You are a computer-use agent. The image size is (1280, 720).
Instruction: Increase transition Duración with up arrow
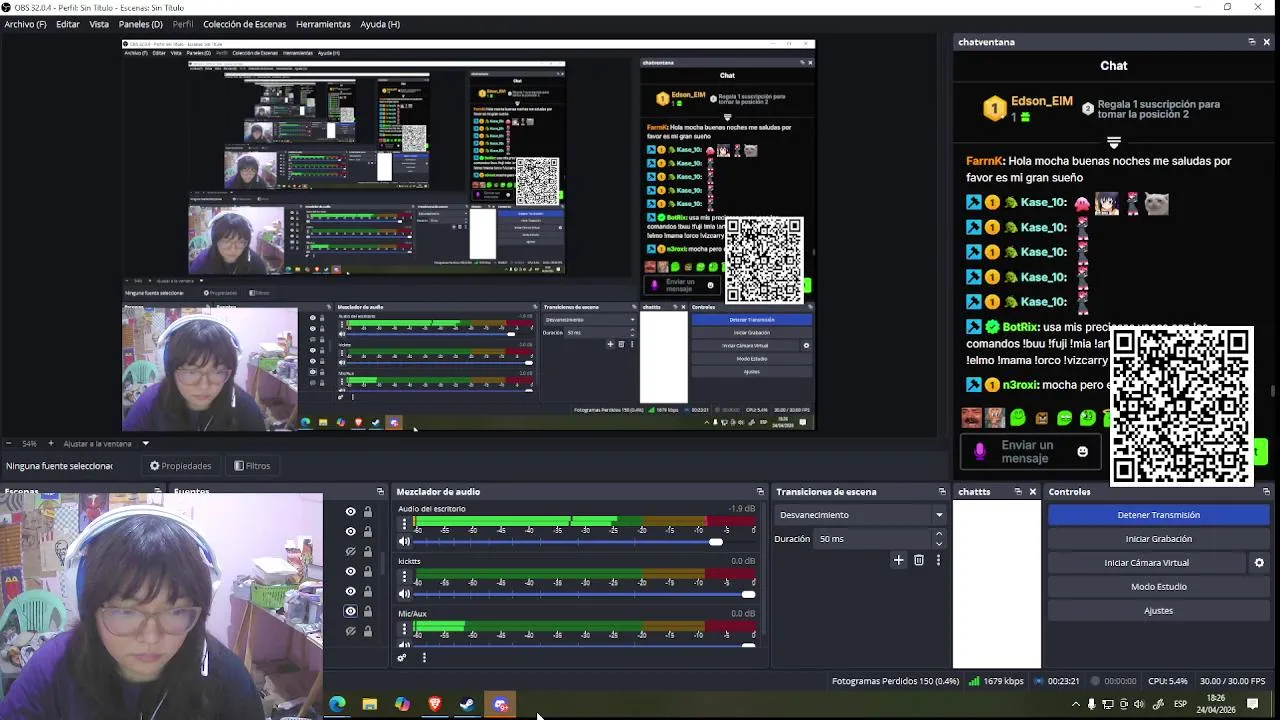(938, 534)
